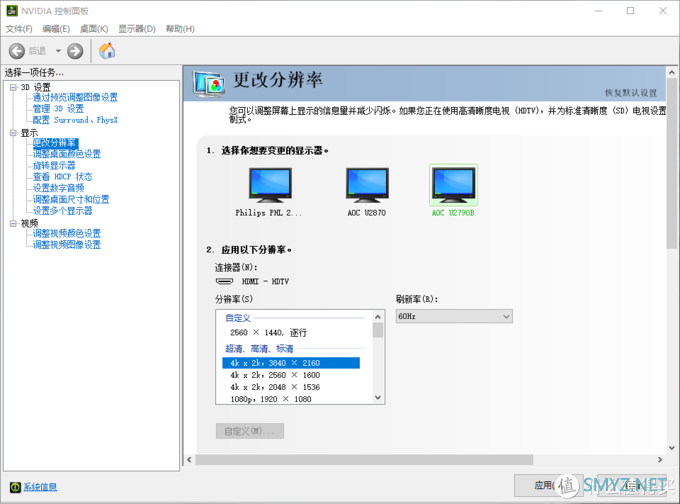
Task: Select resolution 4k x 2k, 3840 × 2160
Action: point(291,363)
